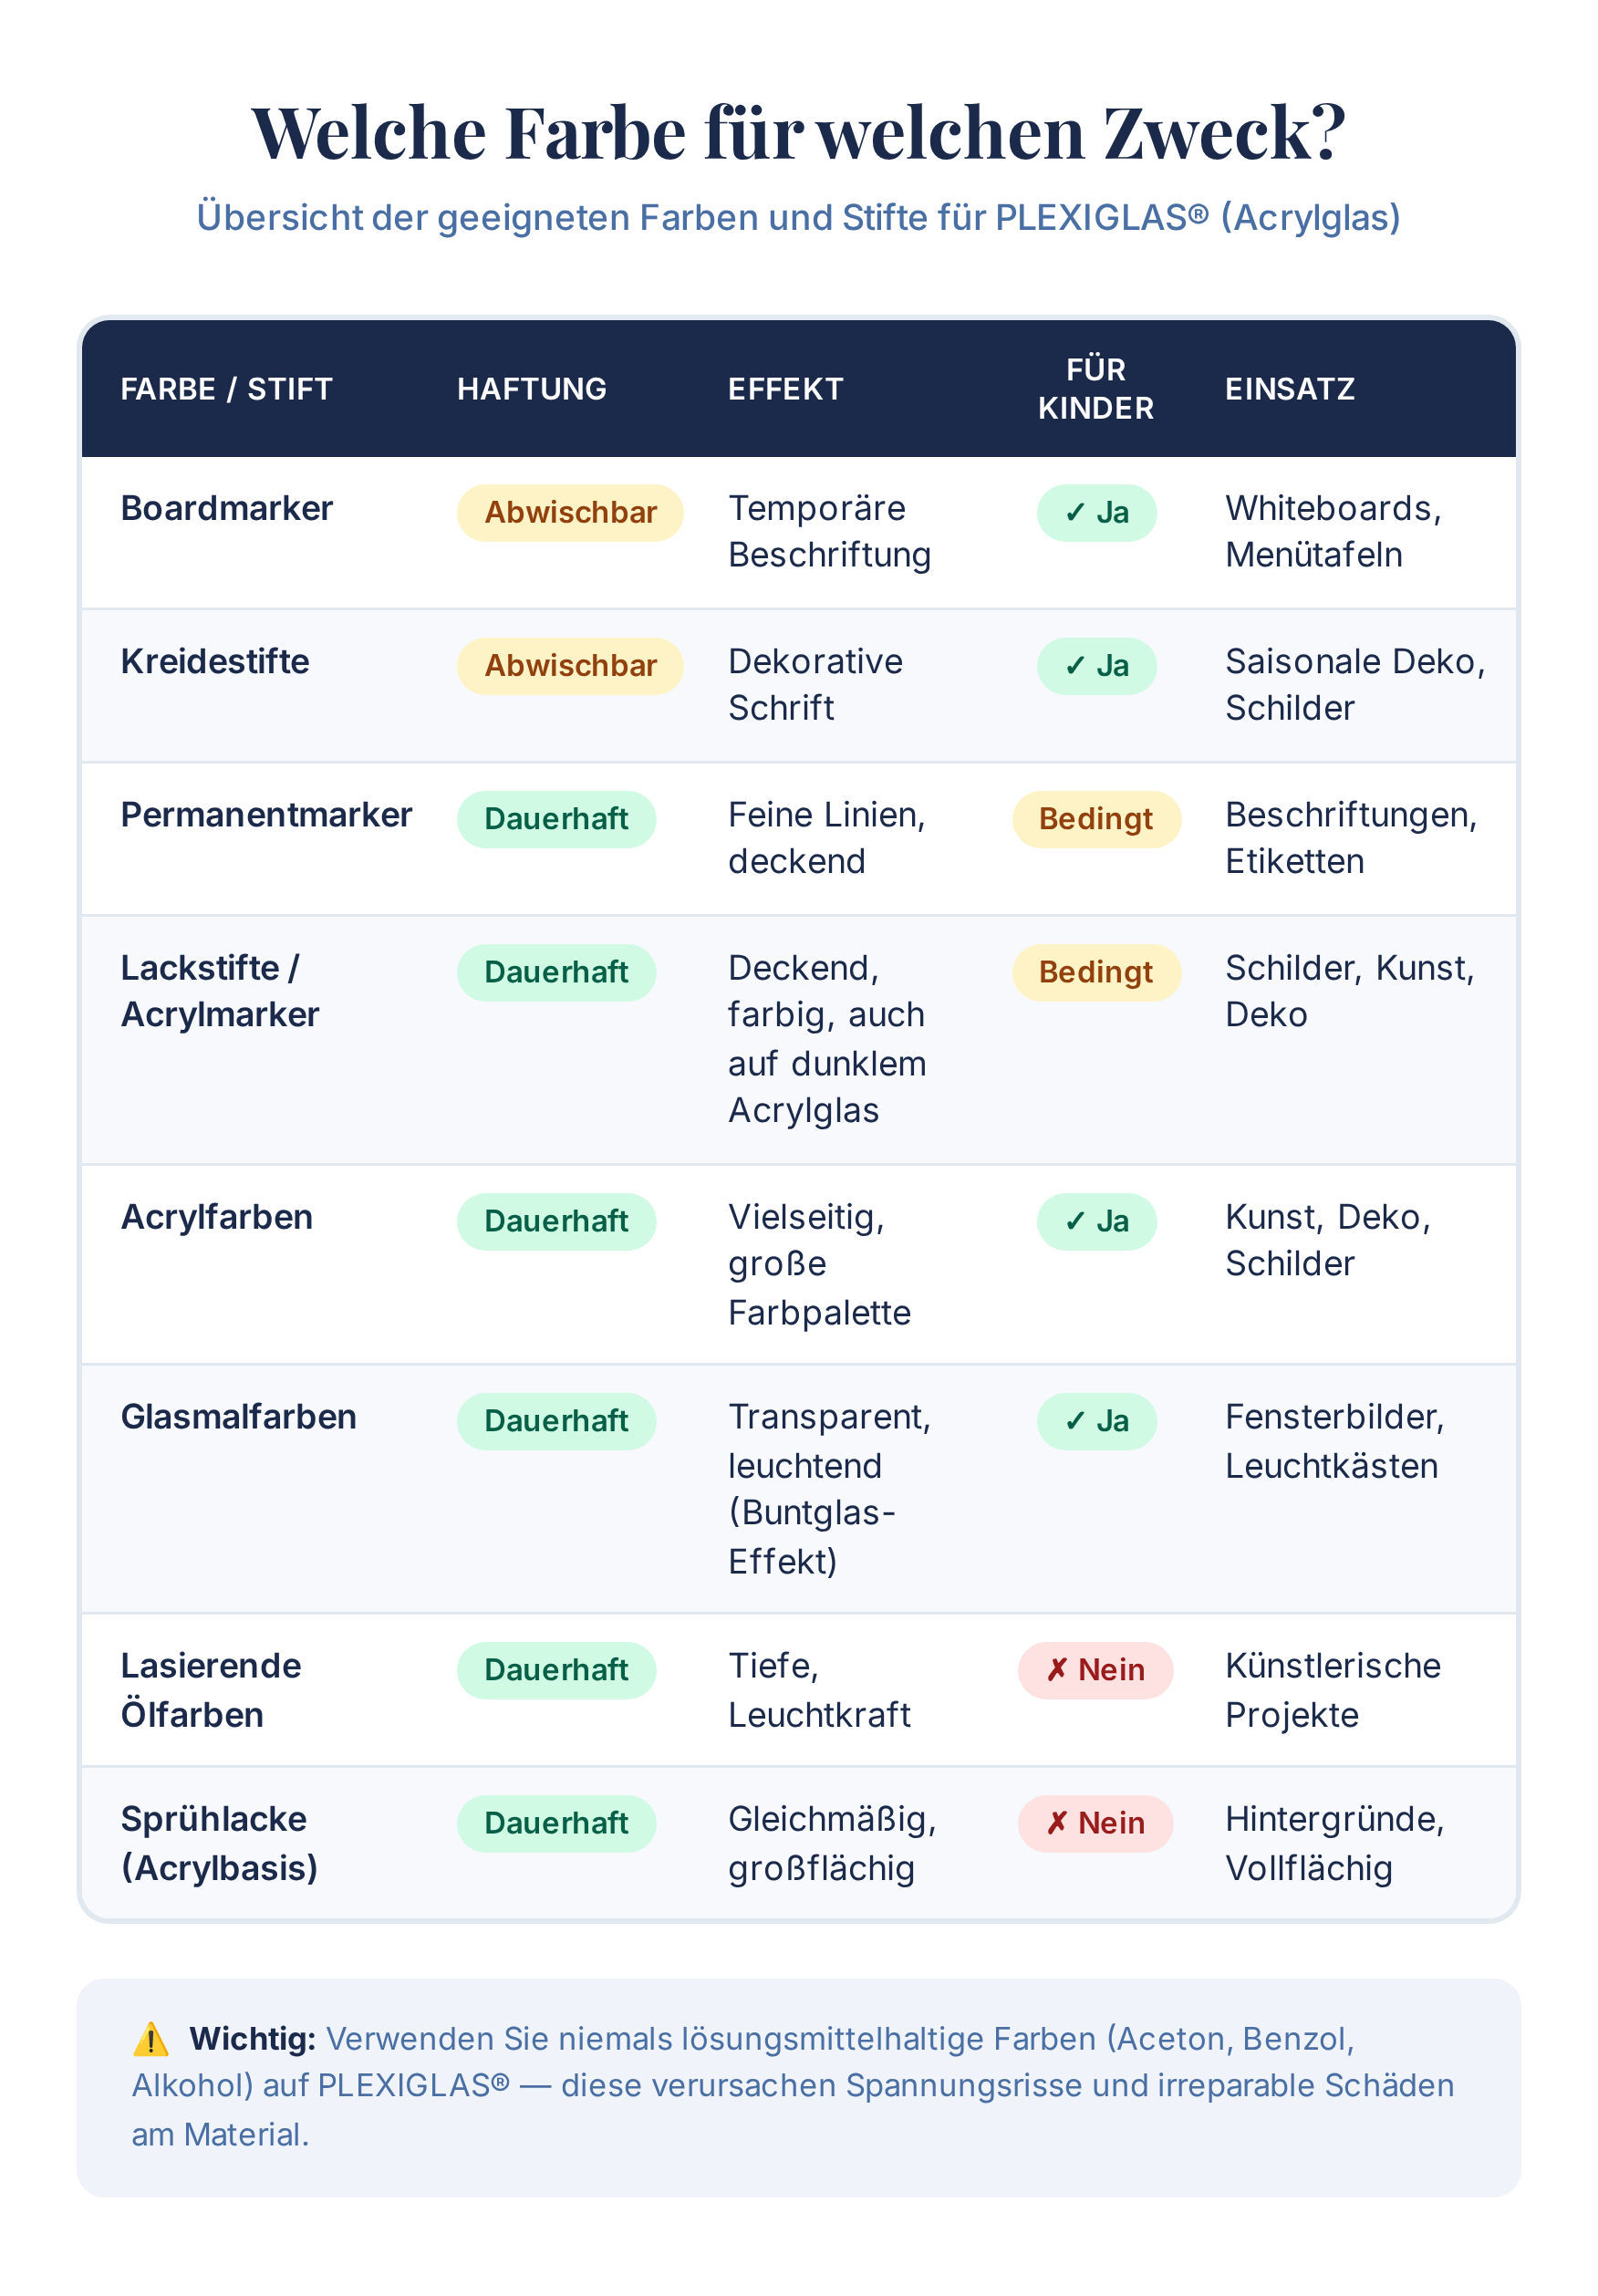Screen dimensions: 1598x2296
Task: Select the Nein badge for Sprühlacke
Action: coord(1096,1823)
